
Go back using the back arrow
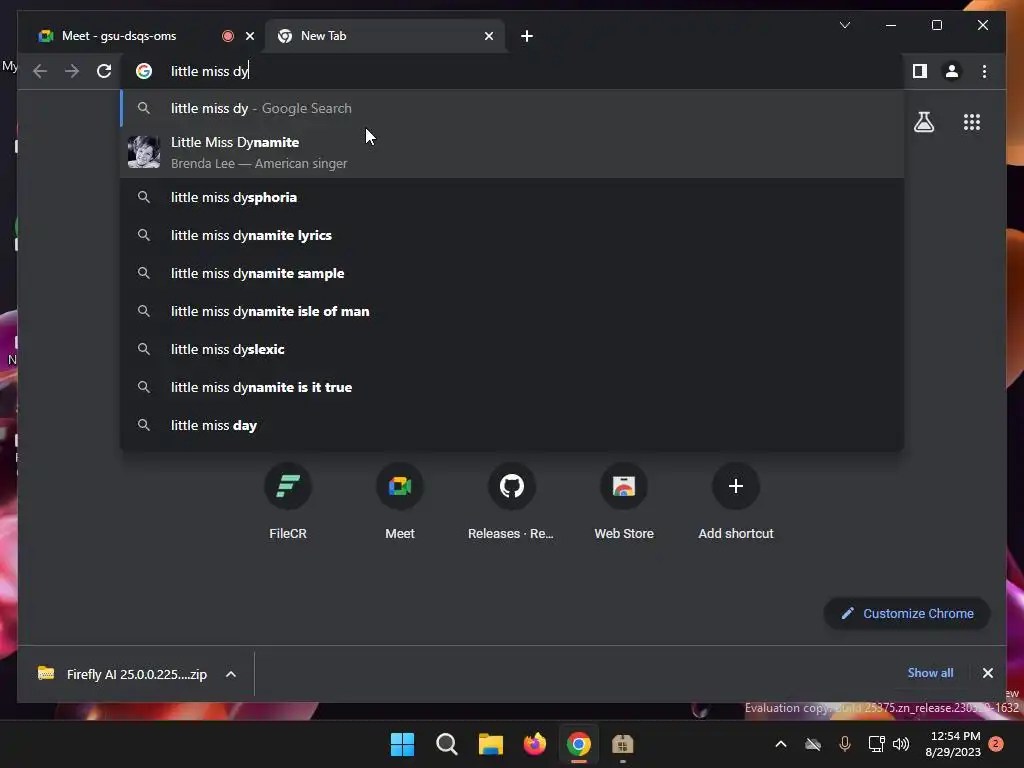tap(40, 71)
